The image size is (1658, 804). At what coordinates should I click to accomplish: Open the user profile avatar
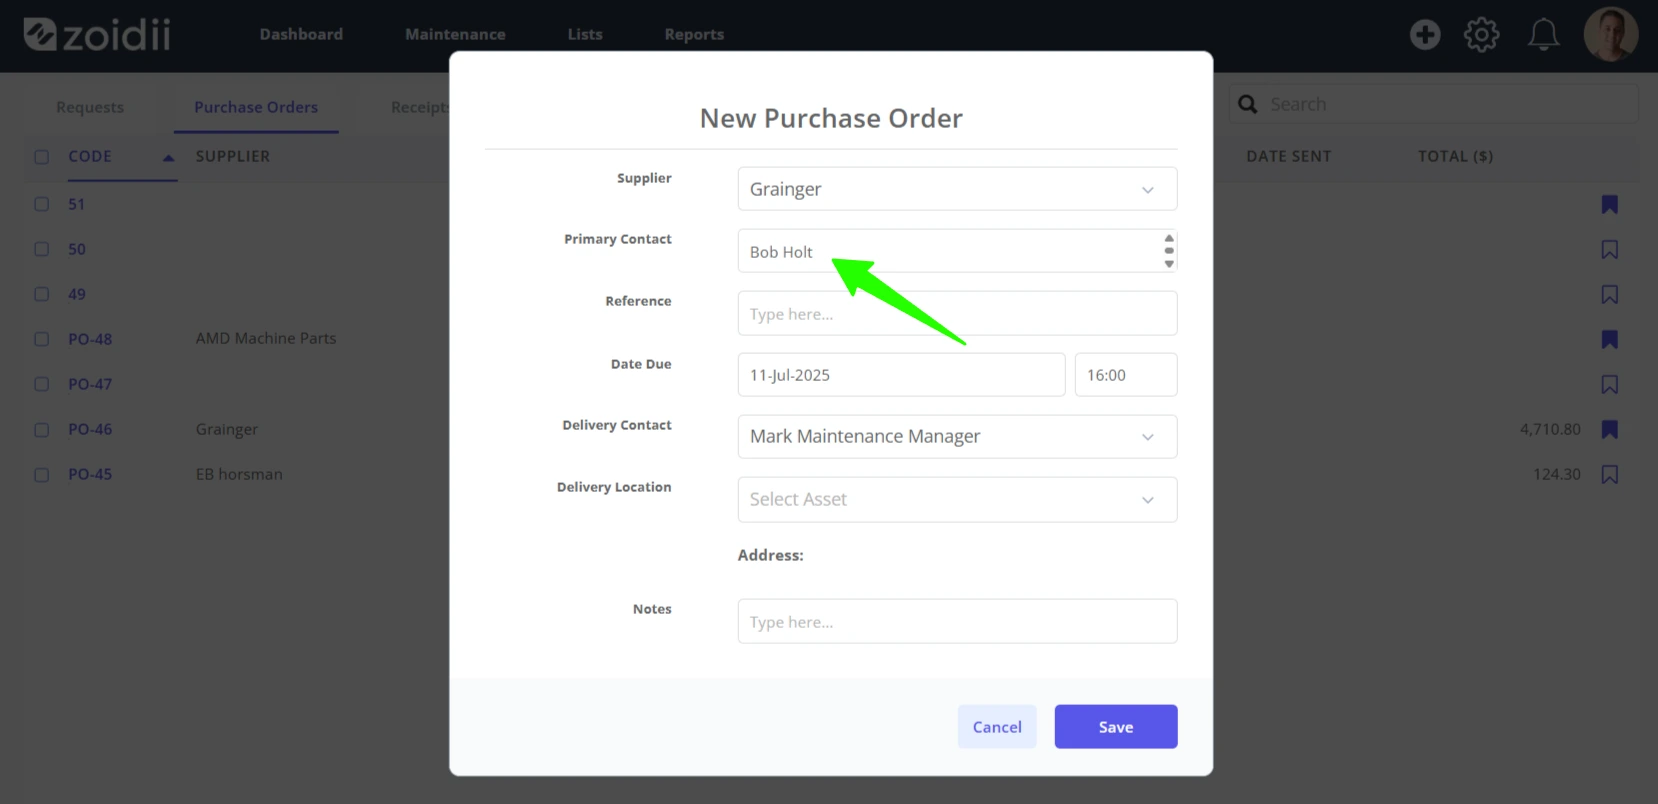point(1610,34)
